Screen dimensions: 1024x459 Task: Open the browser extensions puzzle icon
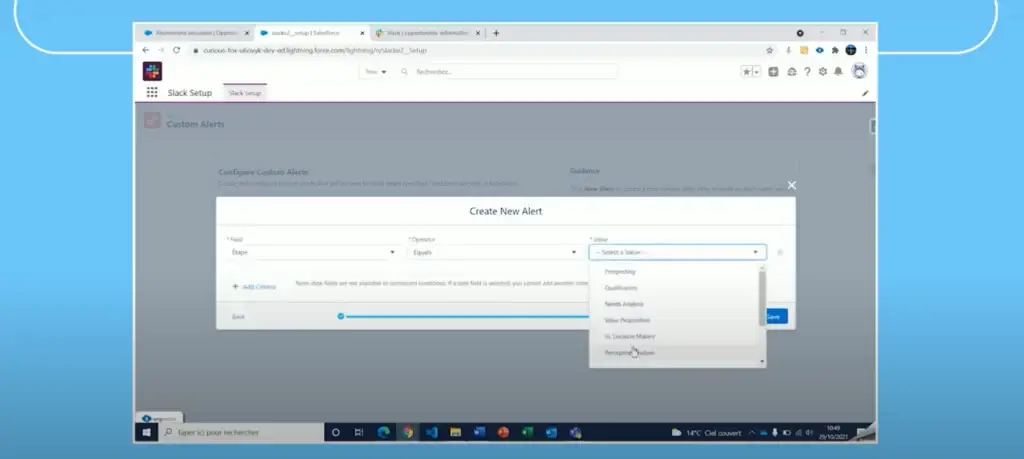tap(835, 50)
